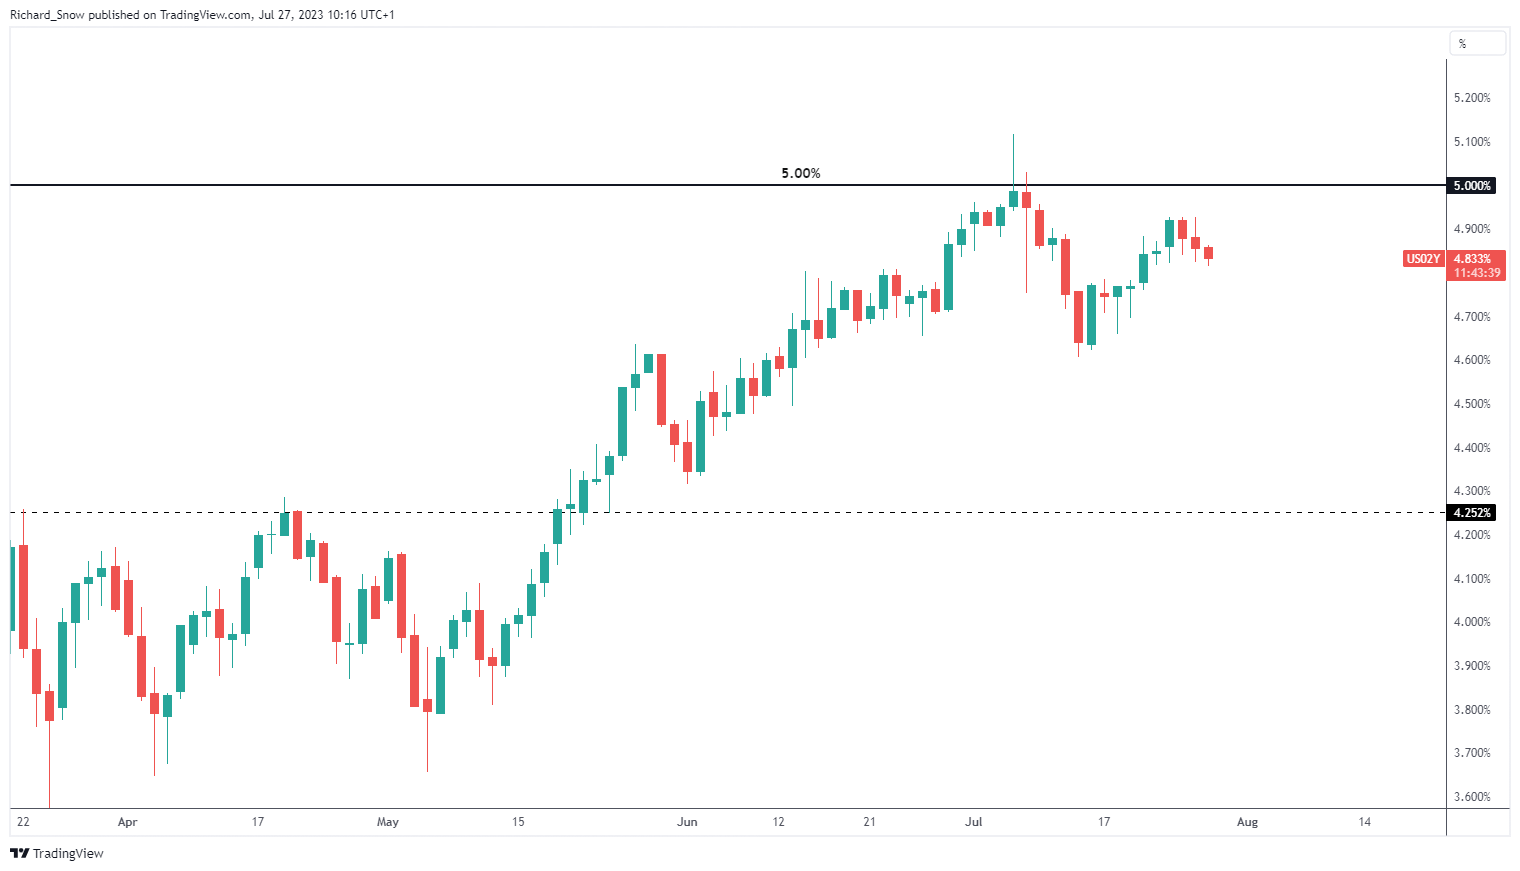Click the TradingView wordmark text
Viewport: 1520px width, 871px height.
pyautogui.click(x=68, y=853)
